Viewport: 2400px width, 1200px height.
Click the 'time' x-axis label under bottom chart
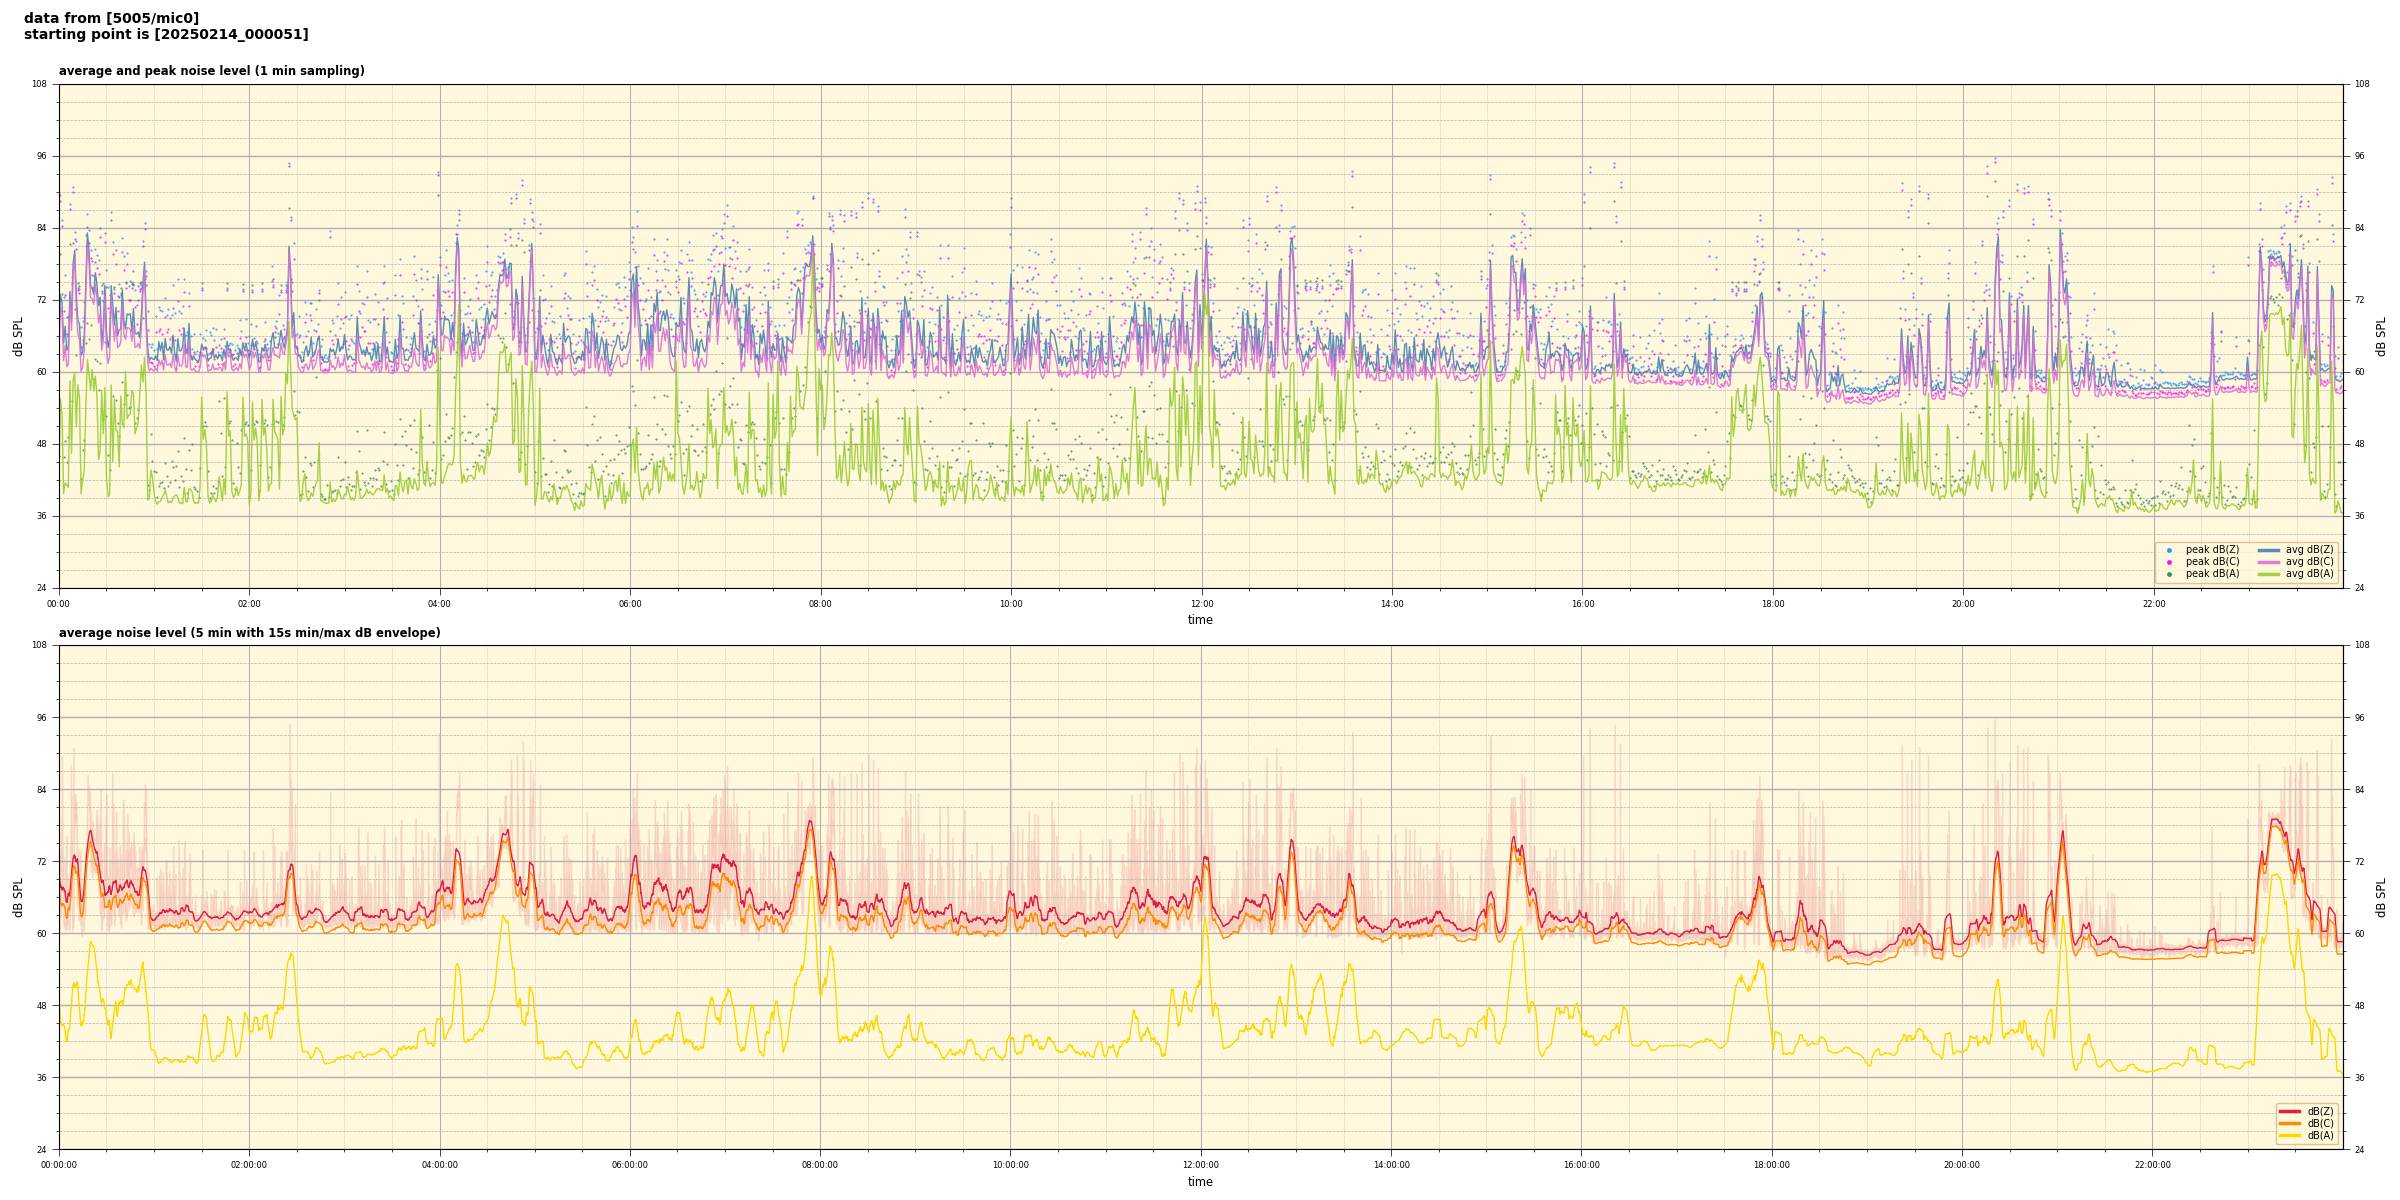point(1200,1182)
